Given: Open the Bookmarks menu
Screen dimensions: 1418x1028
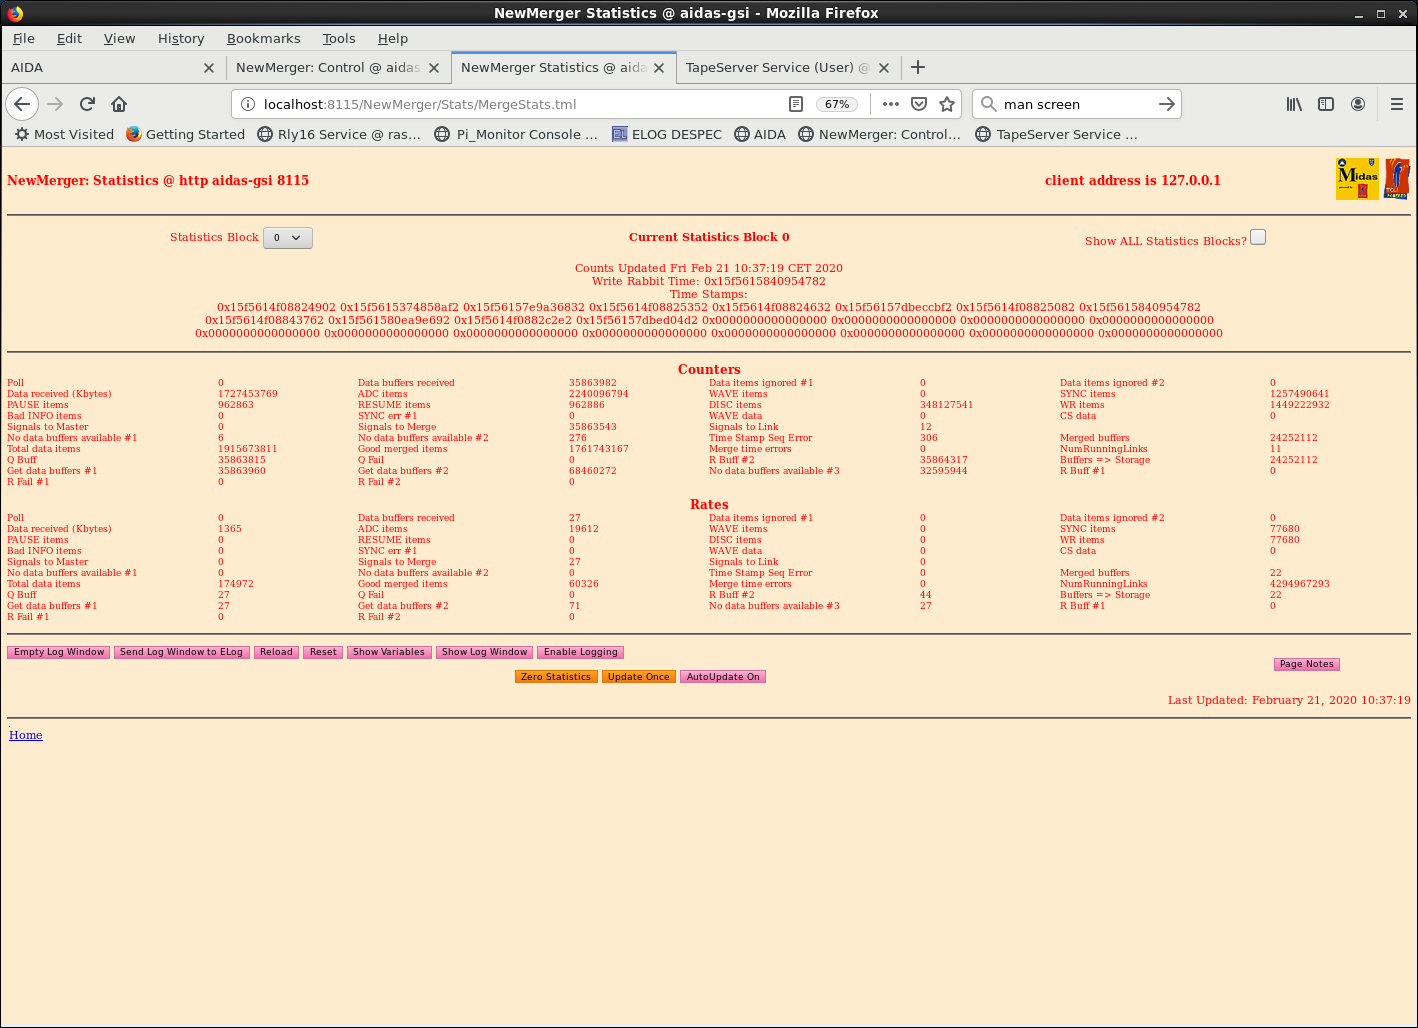Looking at the screenshot, I should [x=263, y=38].
